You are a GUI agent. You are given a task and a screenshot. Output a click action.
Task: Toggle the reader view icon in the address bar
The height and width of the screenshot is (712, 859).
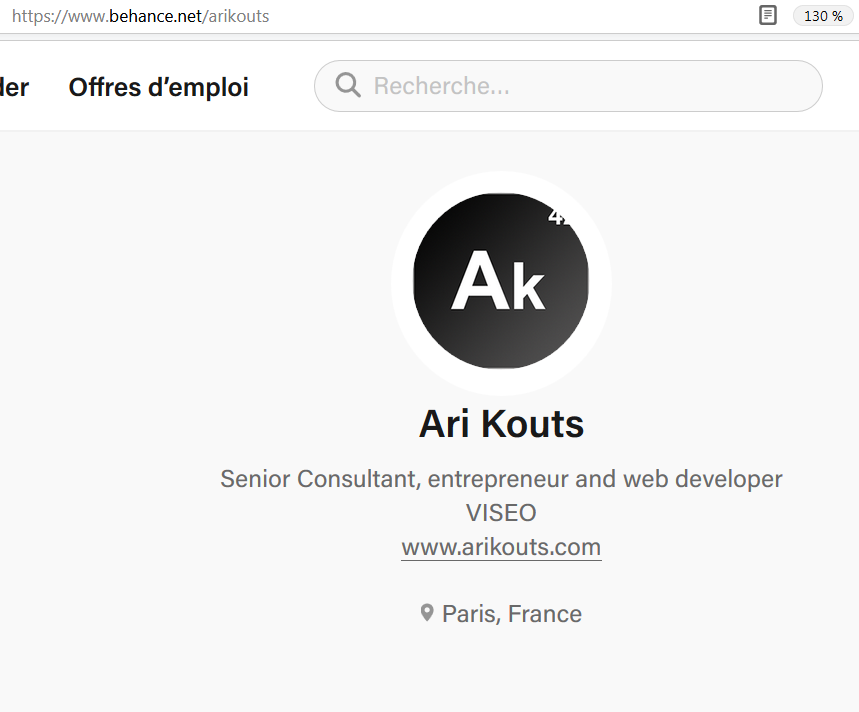click(x=768, y=15)
